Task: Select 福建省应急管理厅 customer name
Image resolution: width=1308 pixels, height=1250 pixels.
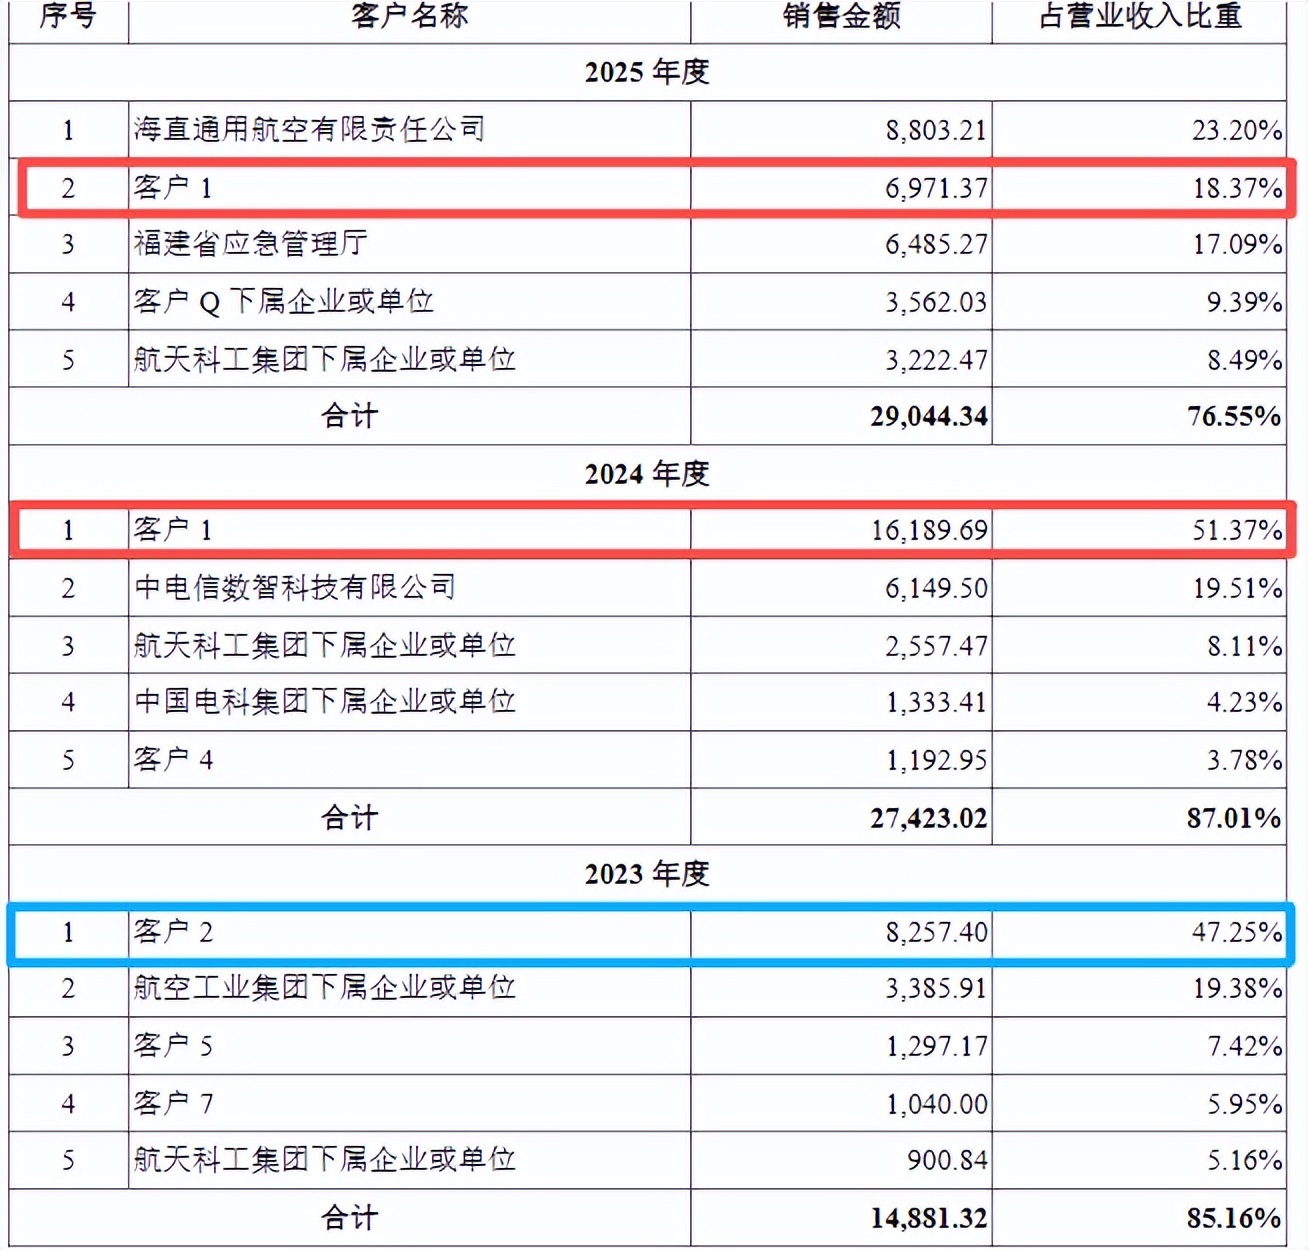Action: click(x=250, y=243)
